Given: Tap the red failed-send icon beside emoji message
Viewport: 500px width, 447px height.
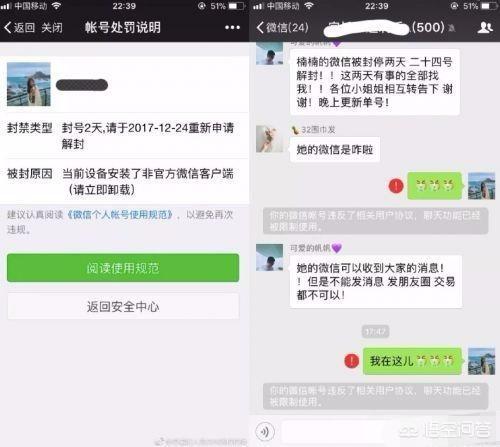Looking at the screenshot, I should (396, 186).
